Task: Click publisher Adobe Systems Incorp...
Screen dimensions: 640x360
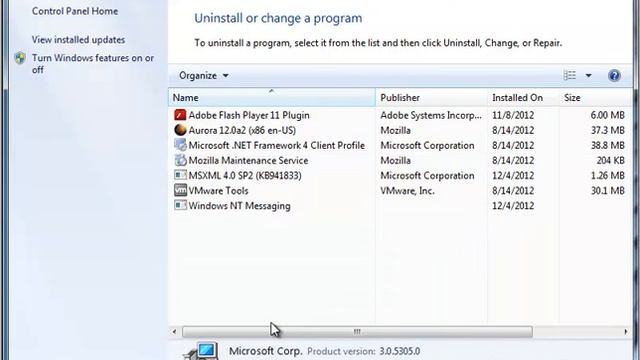Action: [x=431, y=115]
